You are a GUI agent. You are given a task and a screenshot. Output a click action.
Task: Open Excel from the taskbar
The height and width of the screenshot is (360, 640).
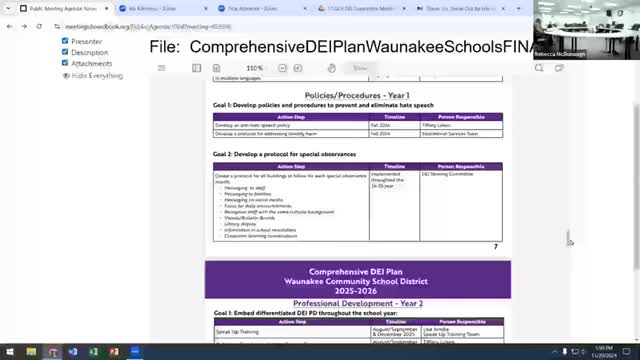pyautogui.click(x=93, y=351)
